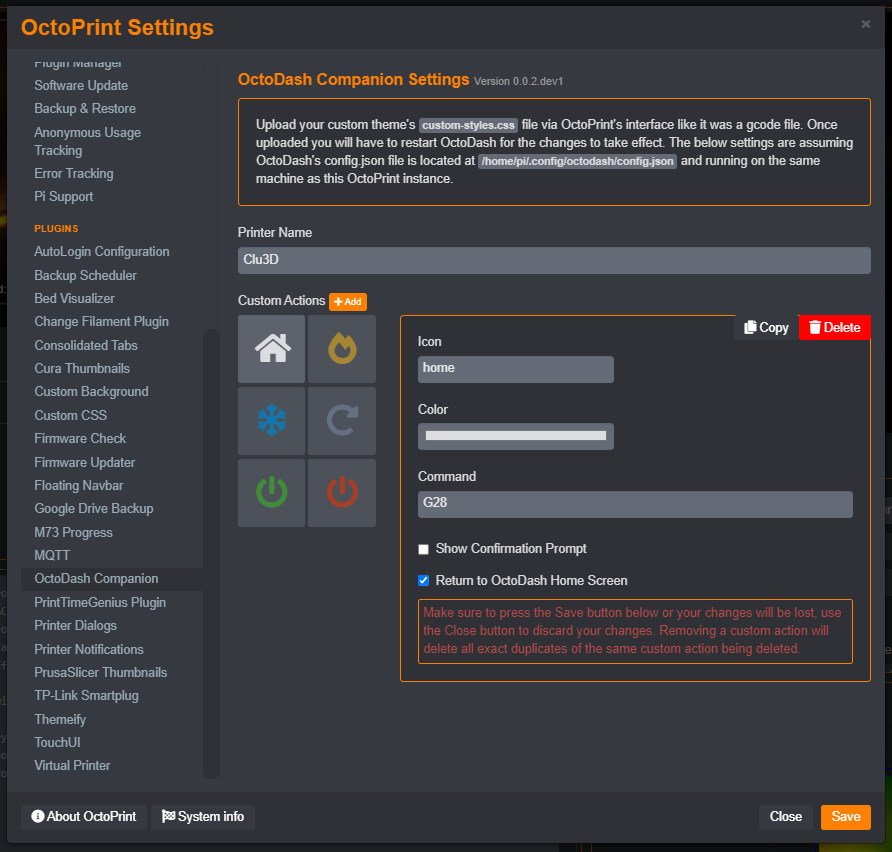Edit the Command field containing G28

tap(635, 504)
